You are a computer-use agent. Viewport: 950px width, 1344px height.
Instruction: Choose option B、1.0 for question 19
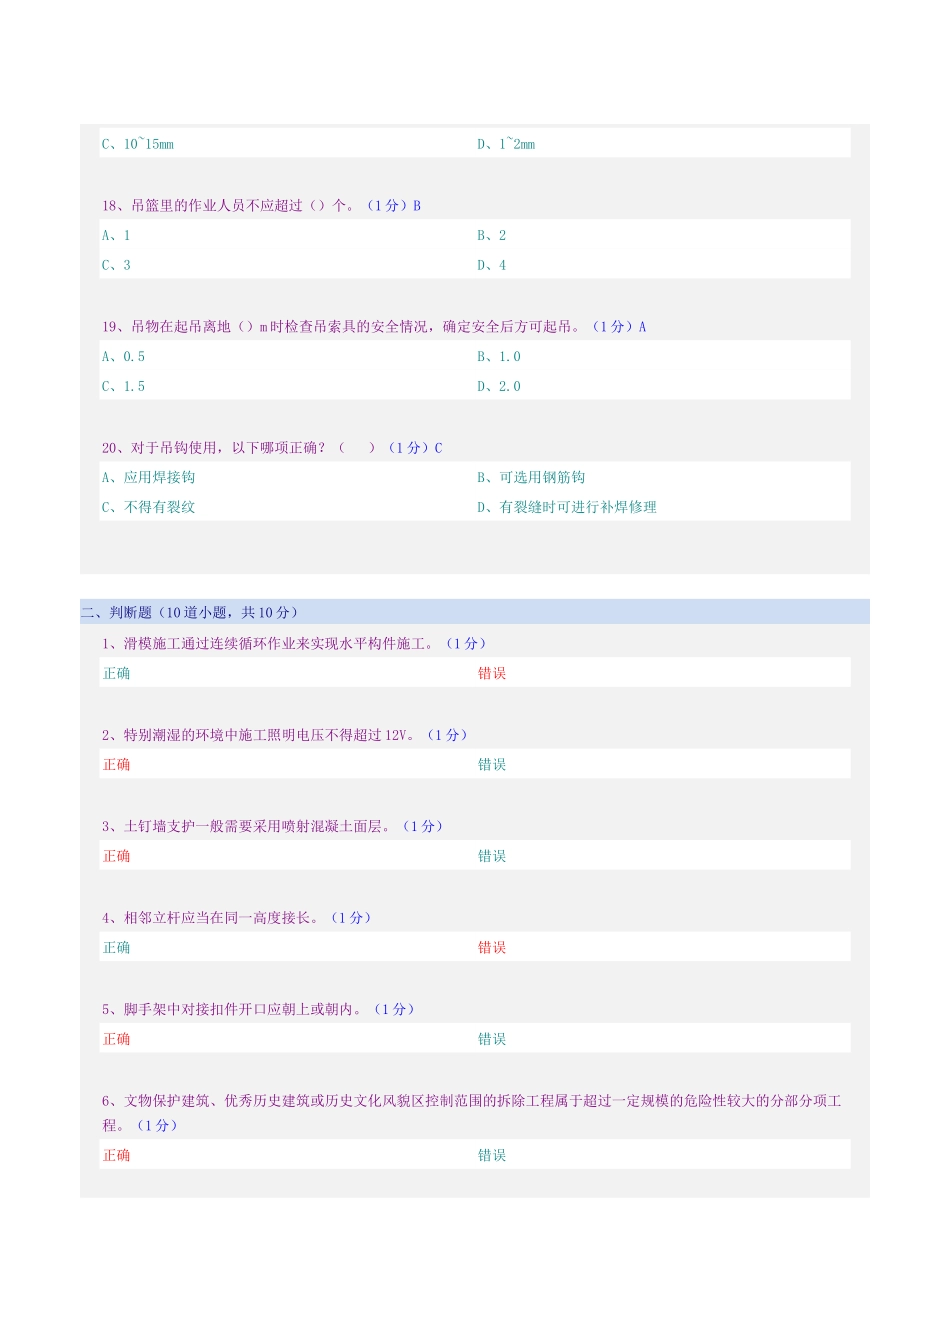[x=499, y=357]
